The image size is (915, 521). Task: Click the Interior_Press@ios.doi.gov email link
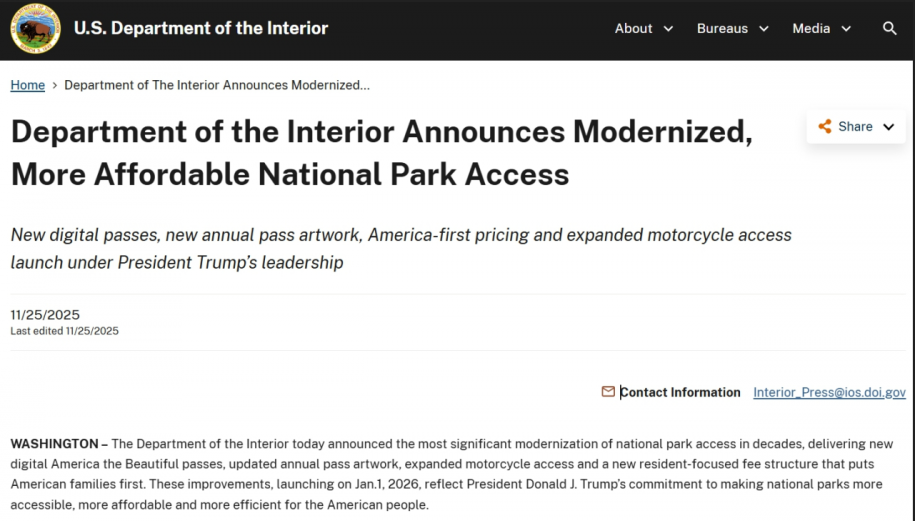[x=829, y=393]
